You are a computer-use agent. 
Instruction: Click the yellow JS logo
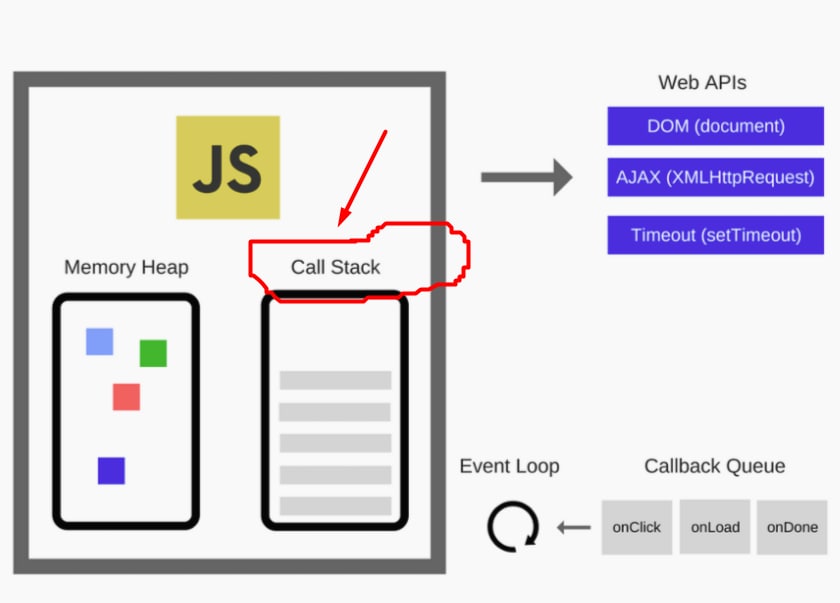click(228, 167)
